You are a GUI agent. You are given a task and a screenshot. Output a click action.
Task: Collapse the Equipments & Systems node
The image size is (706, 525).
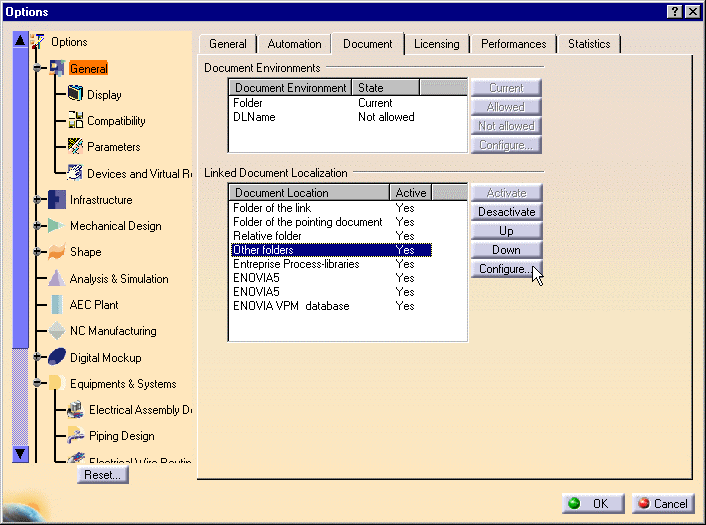click(x=38, y=383)
